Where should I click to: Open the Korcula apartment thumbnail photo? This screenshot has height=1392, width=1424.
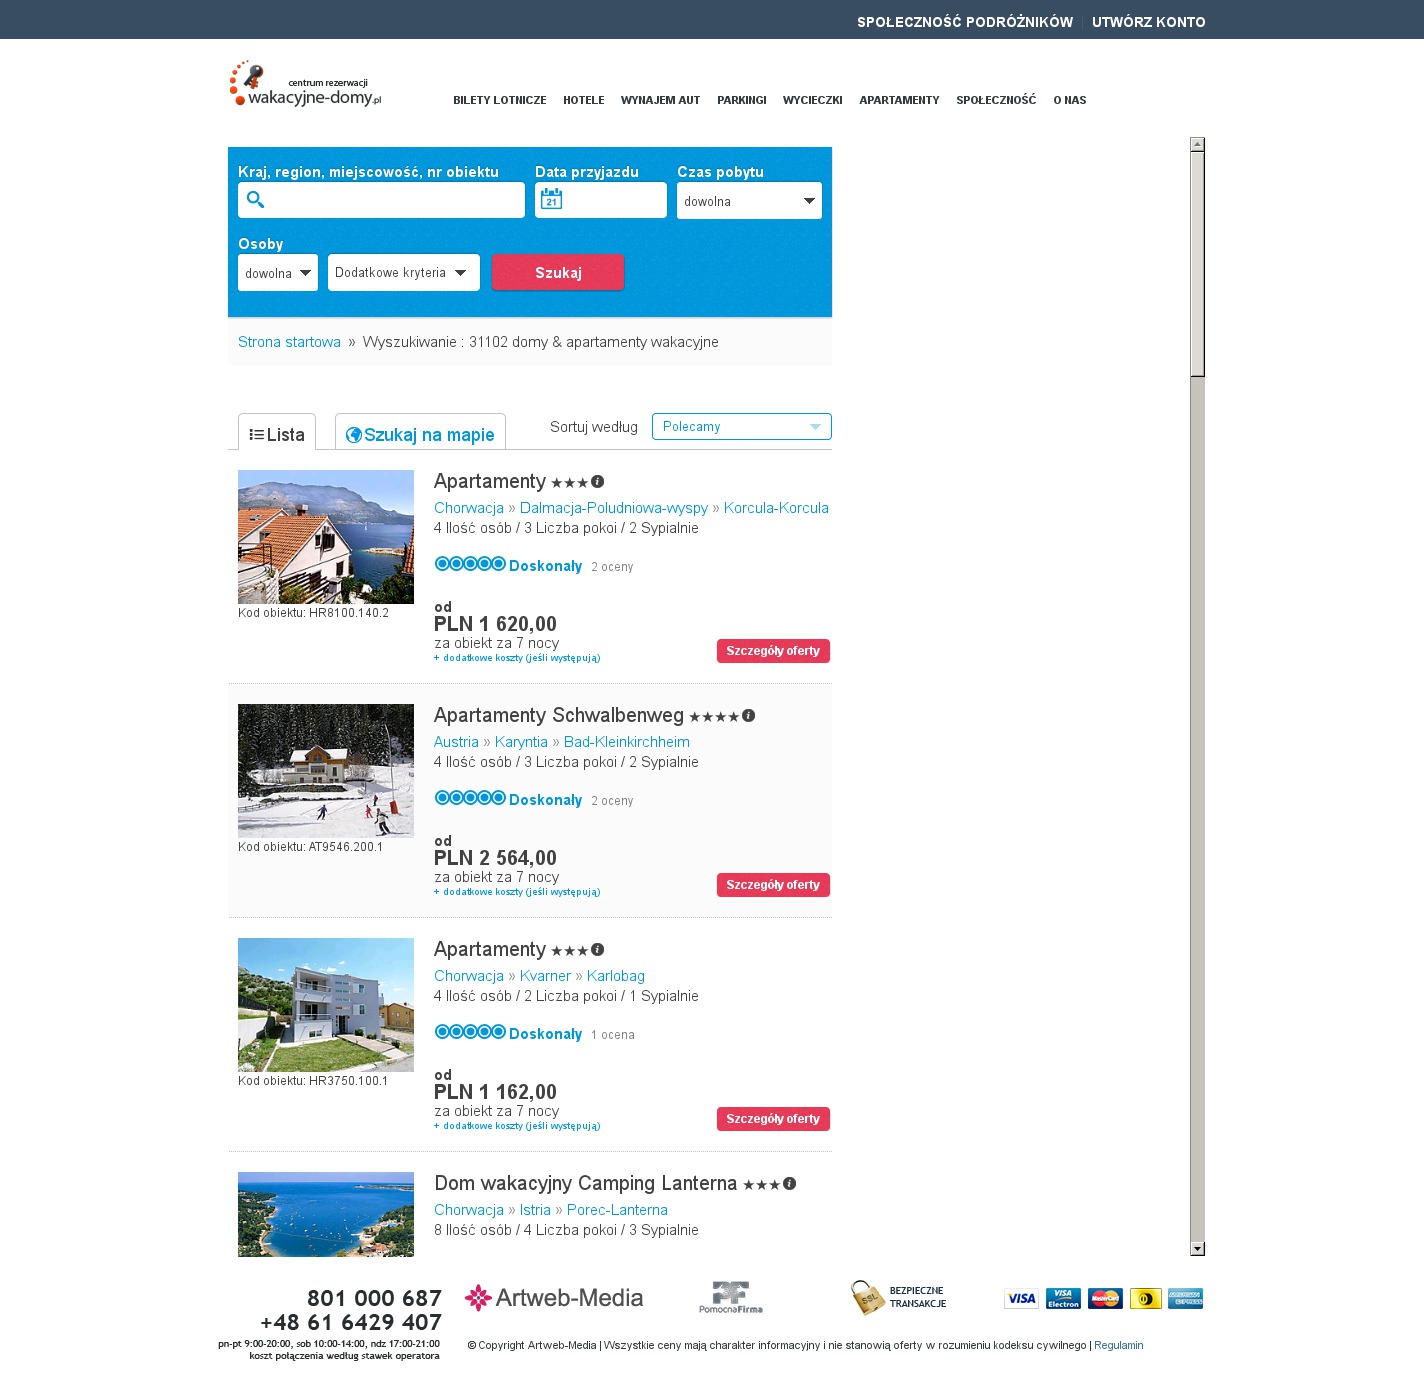[326, 537]
